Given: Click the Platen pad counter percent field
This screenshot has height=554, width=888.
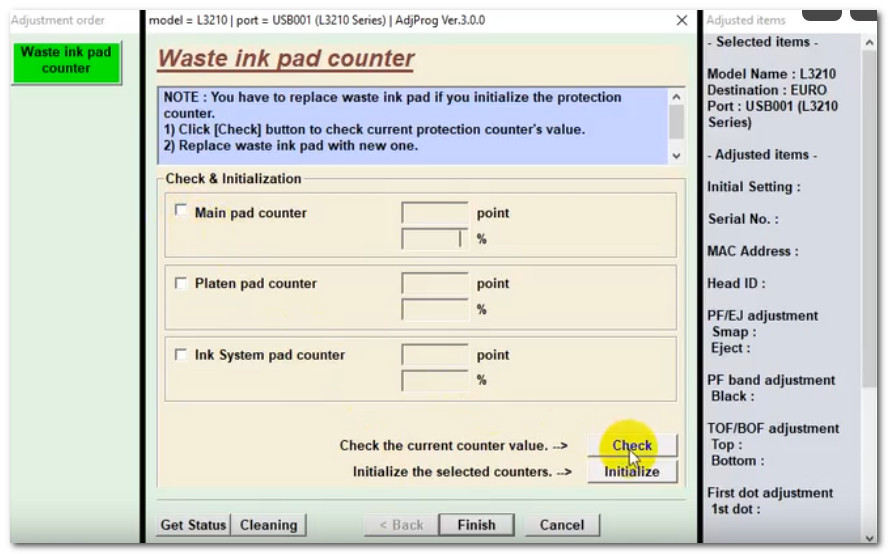Looking at the screenshot, I should click(435, 310).
